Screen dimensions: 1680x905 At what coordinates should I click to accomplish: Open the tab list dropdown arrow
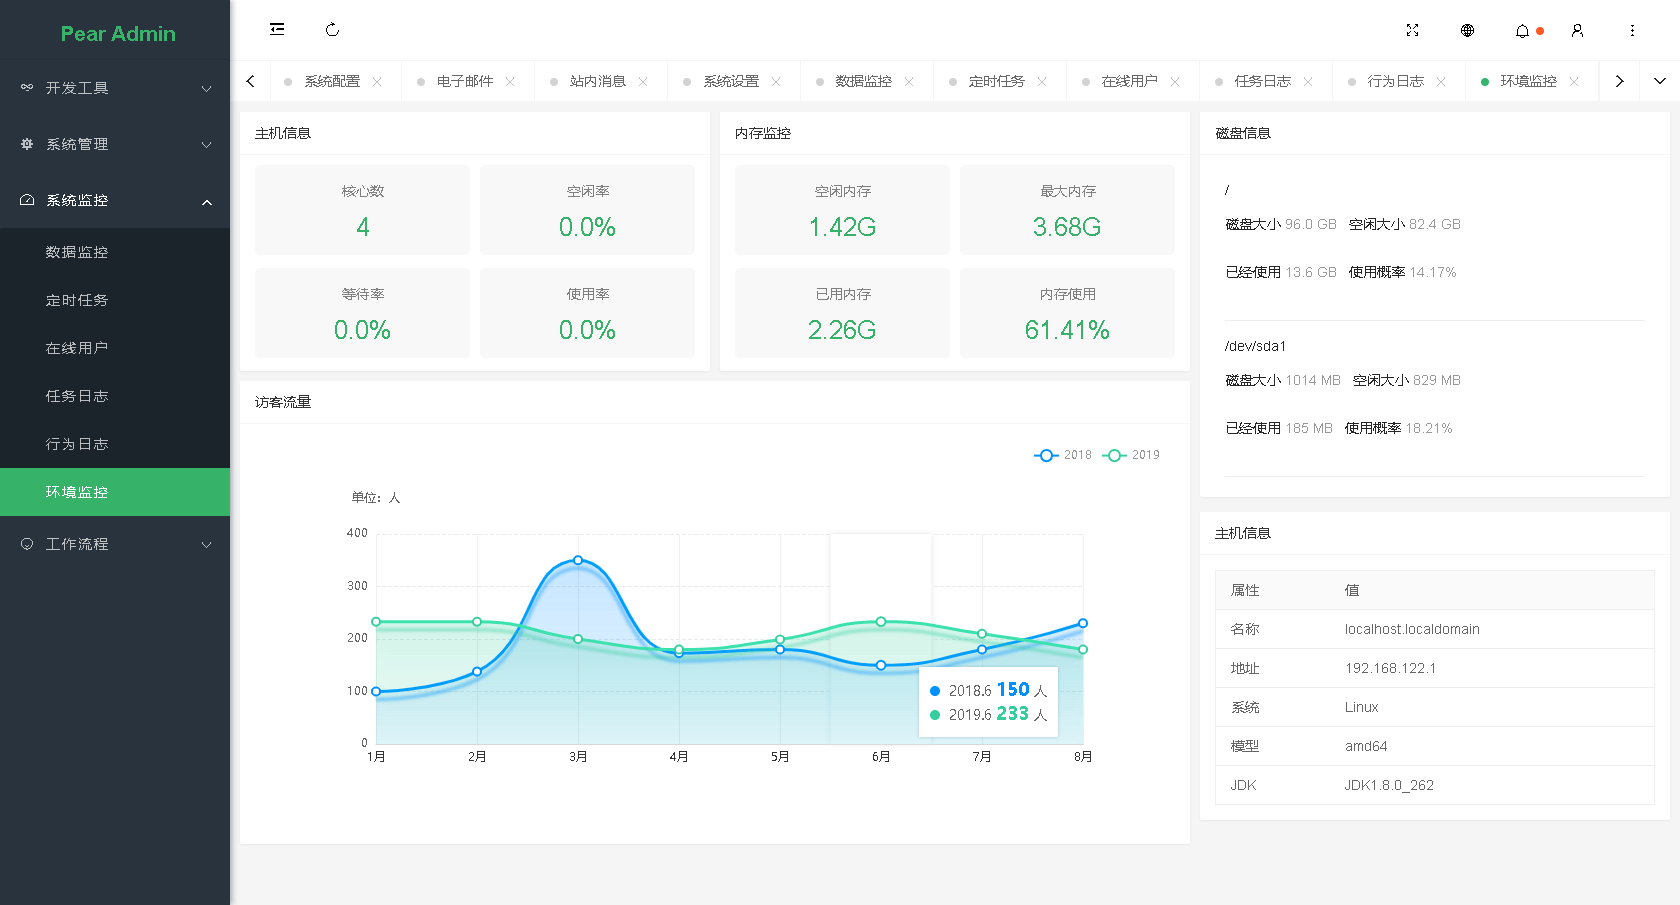click(x=1661, y=80)
